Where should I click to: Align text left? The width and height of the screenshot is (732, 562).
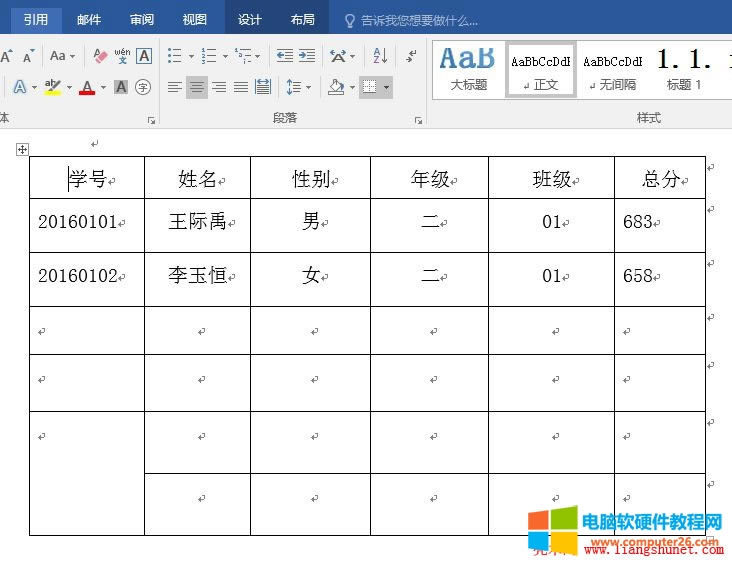point(175,87)
